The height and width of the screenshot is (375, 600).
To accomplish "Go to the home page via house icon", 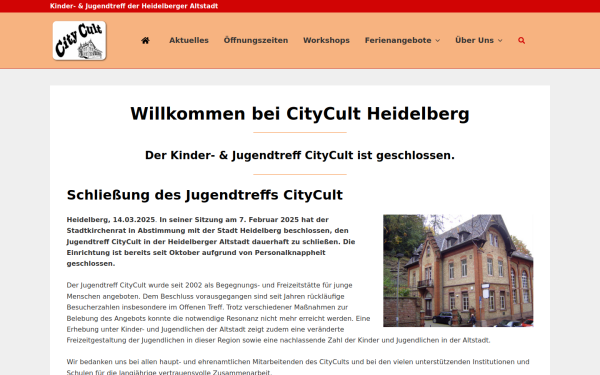I will click(145, 41).
